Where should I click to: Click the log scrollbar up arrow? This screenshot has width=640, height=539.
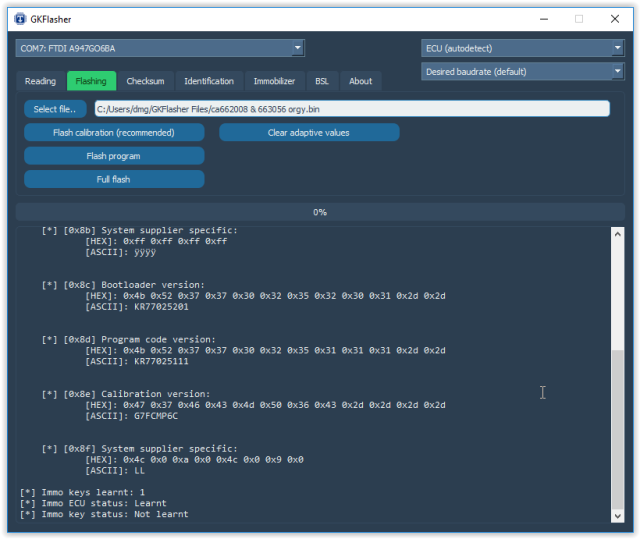tap(618, 234)
